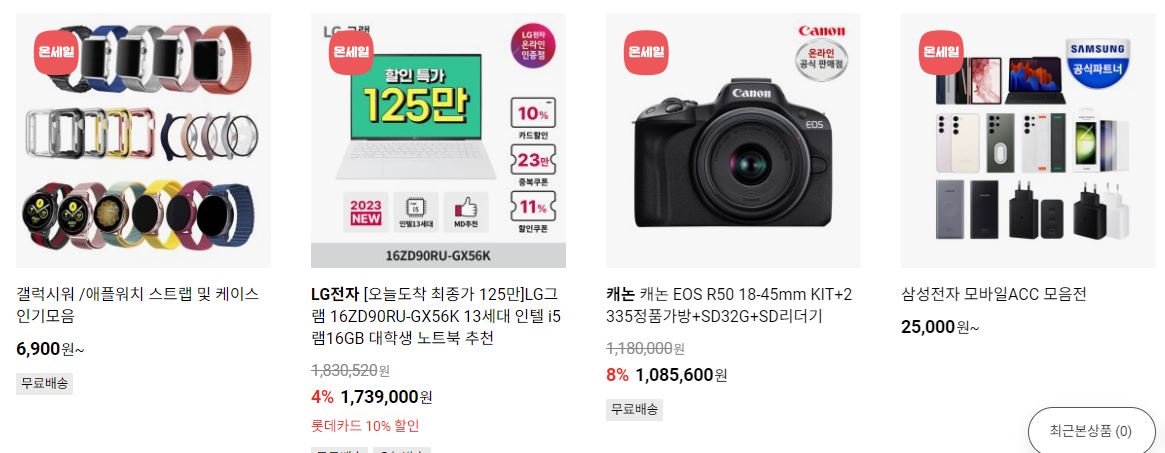The height and width of the screenshot is (453, 1165).
Task: Click the 온세일 badge on the LG gram image
Action: pos(351,52)
